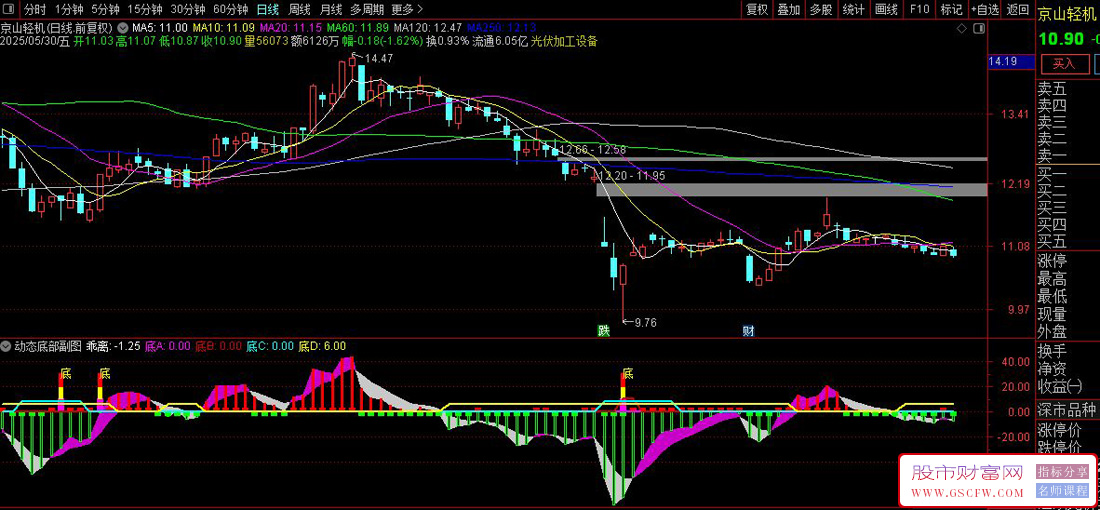Screen dimensions: 1100x510
Task: Open the 统计 statistics tool
Action: (853, 10)
